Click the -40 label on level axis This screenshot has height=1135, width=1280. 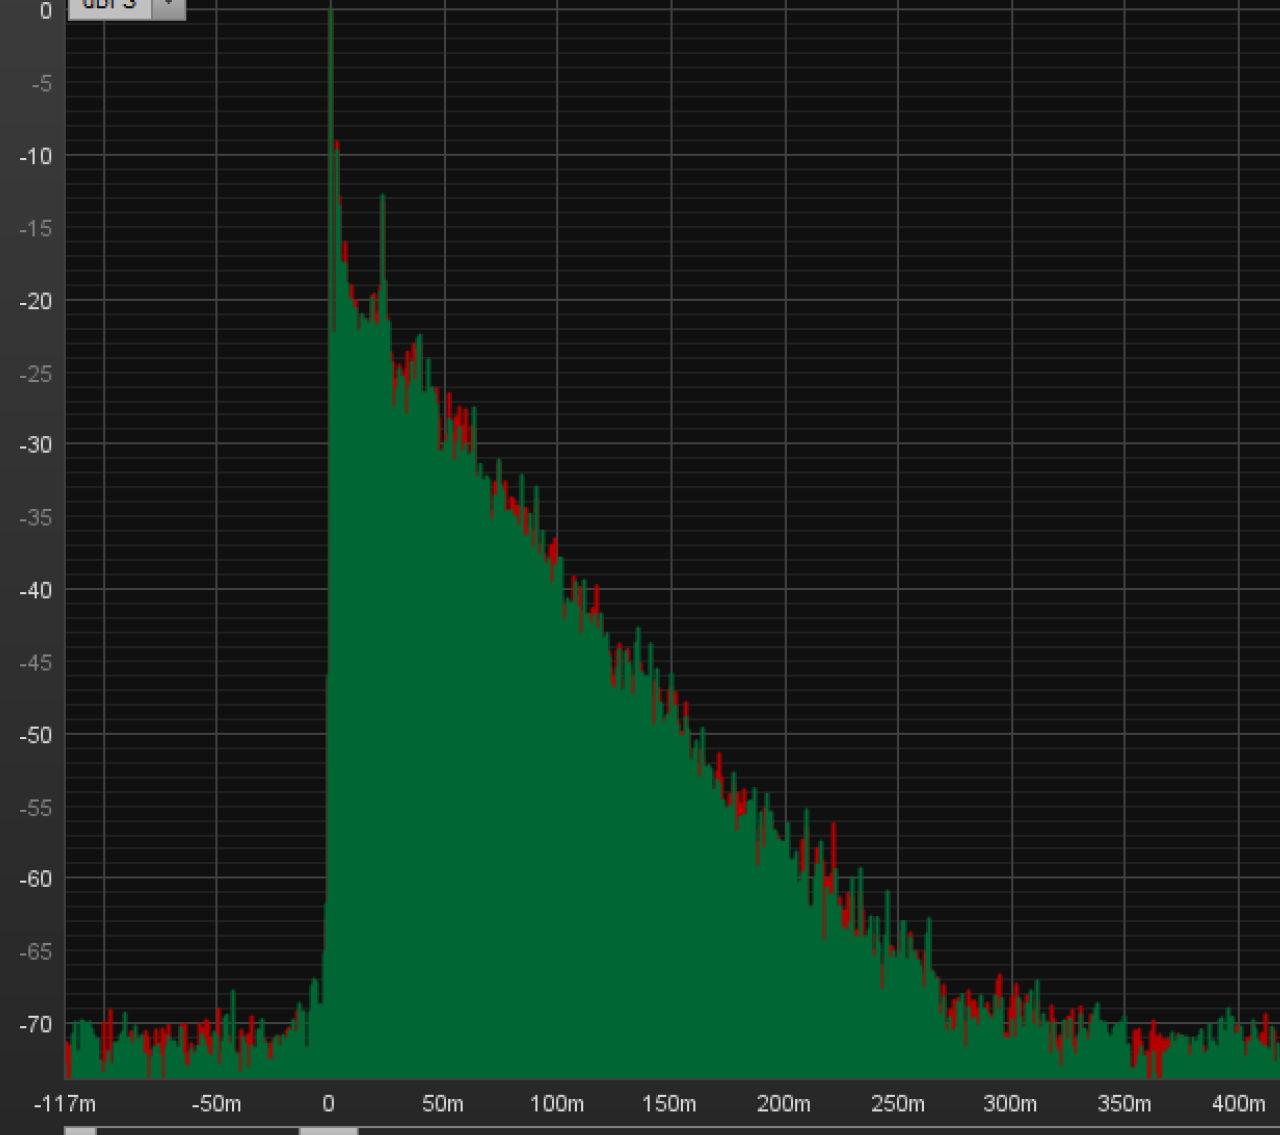[35, 590]
